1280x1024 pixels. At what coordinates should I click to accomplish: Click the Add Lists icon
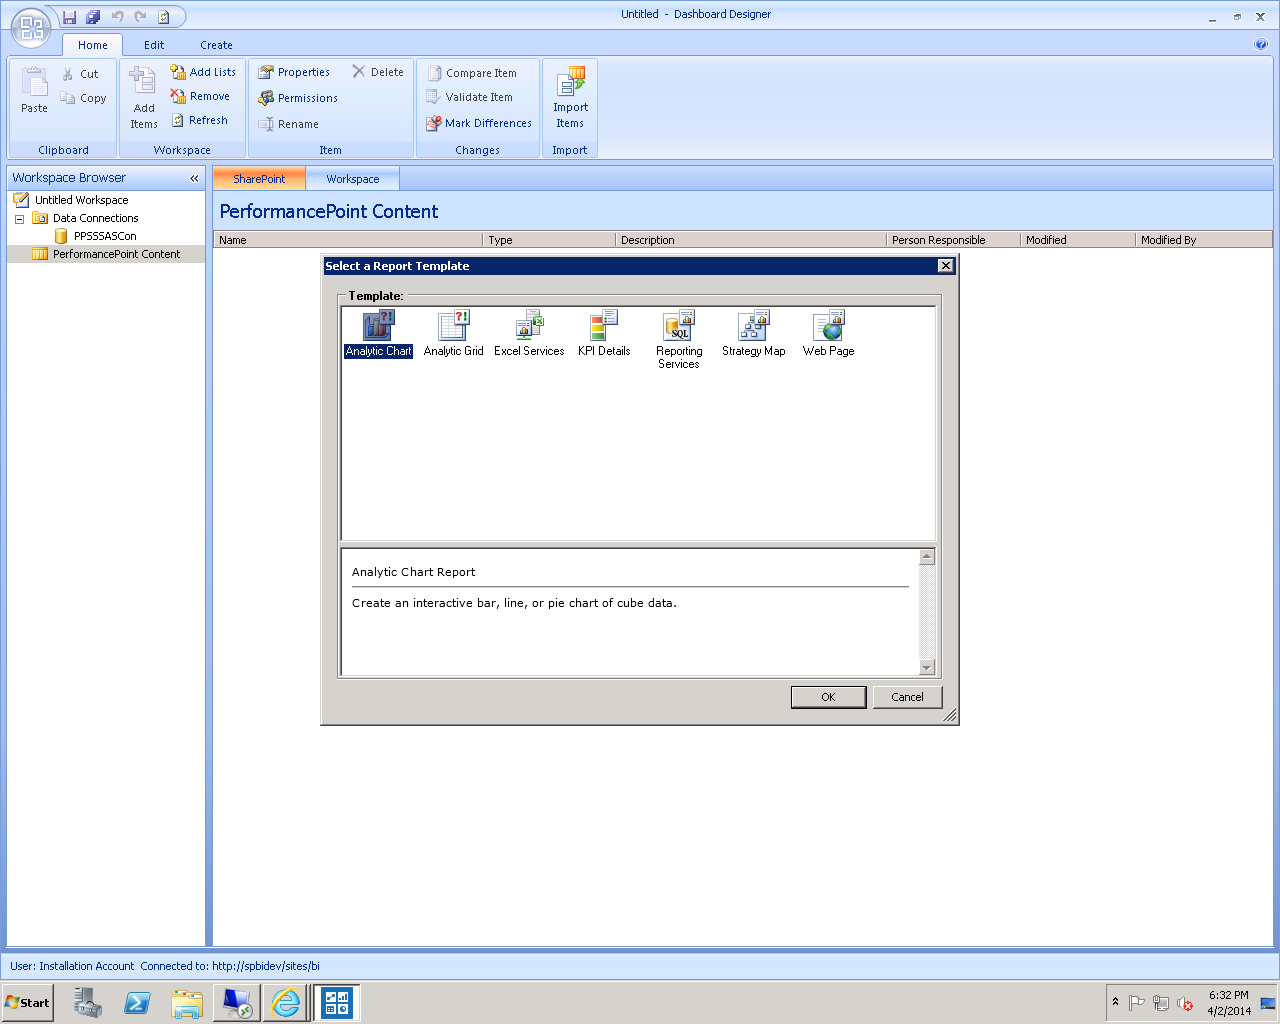(204, 71)
